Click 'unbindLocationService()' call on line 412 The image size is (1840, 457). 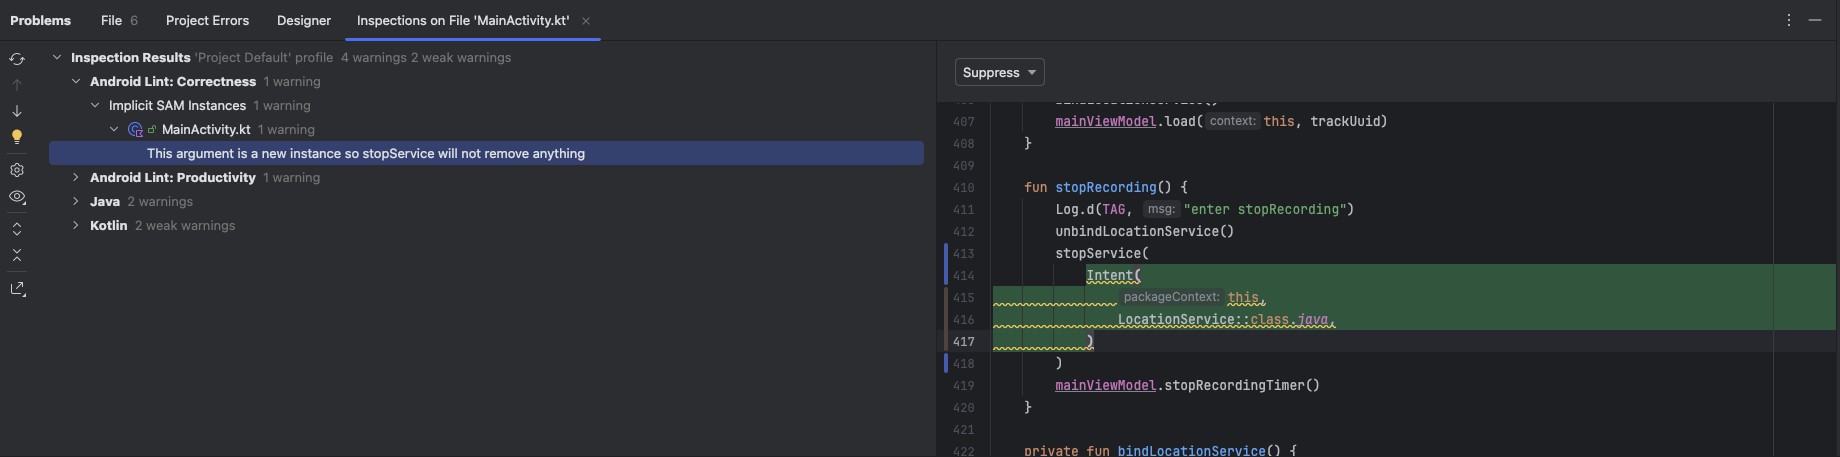click(x=1145, y=231)
